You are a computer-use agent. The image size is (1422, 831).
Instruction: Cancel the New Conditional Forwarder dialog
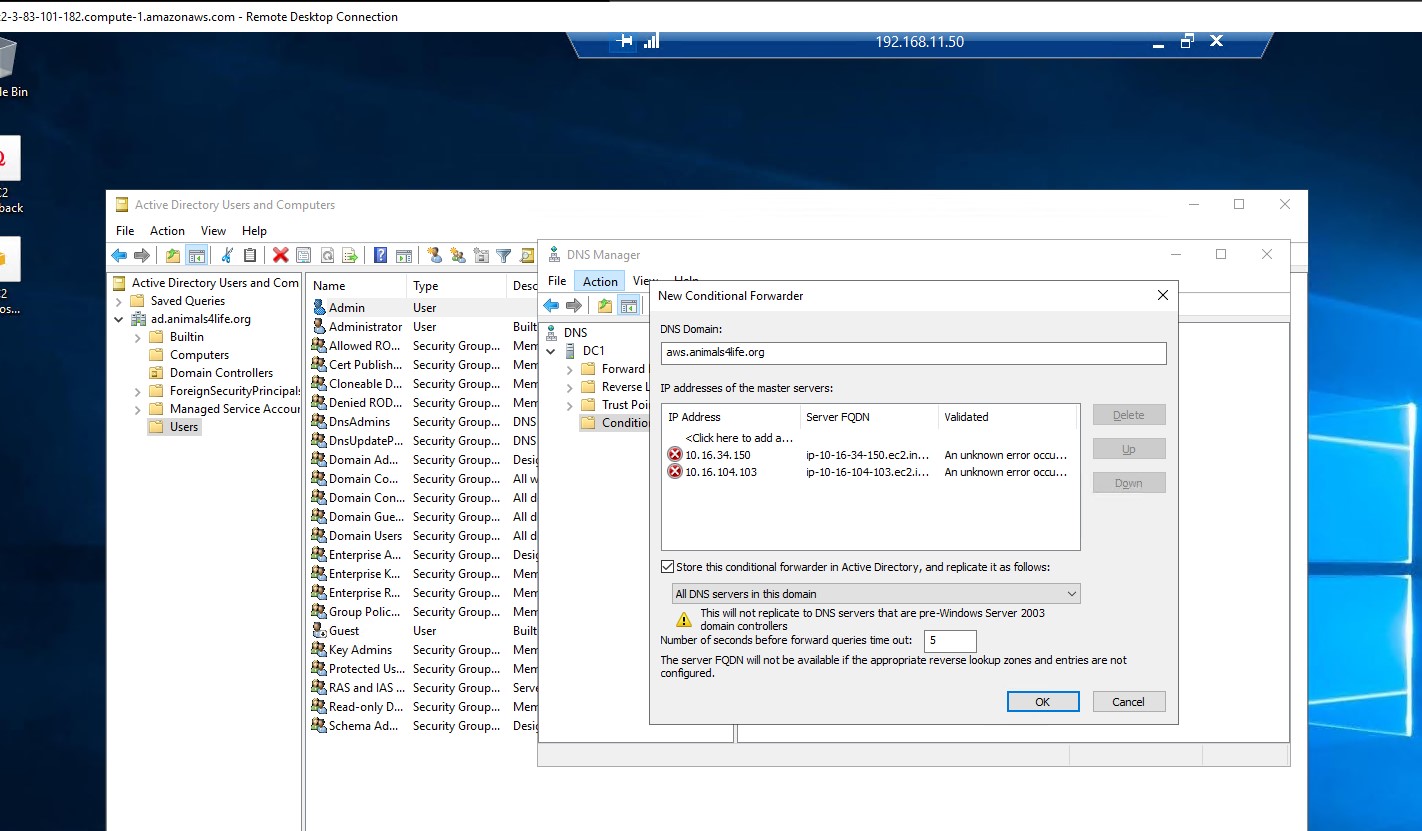[1128, 701]
